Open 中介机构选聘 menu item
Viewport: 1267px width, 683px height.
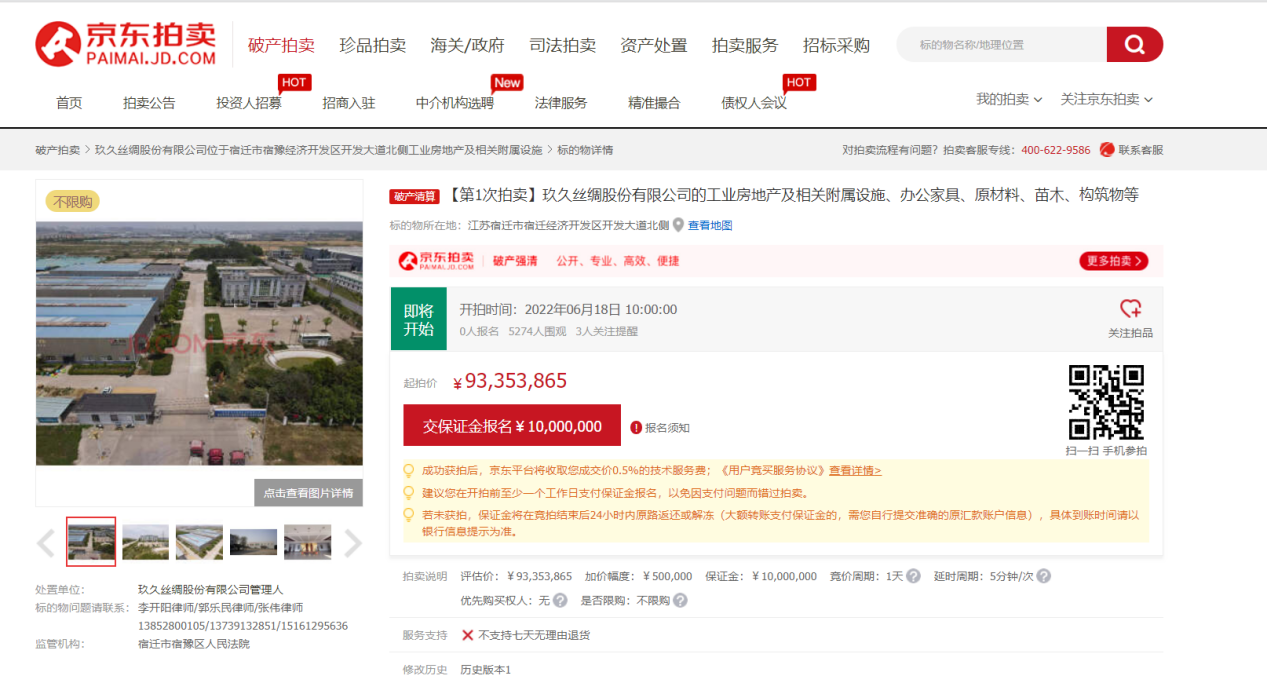[x=455, y=103]
